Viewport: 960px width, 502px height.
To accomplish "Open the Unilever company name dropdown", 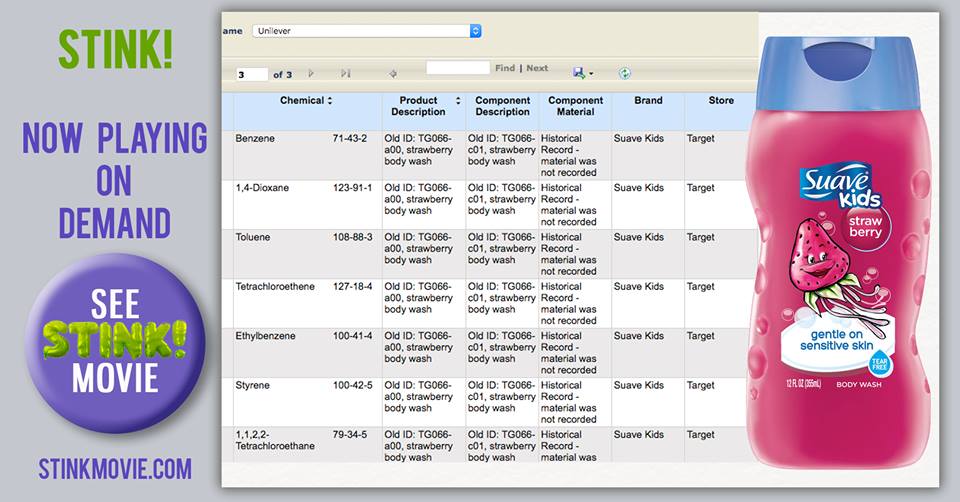I will click(367, 31).
